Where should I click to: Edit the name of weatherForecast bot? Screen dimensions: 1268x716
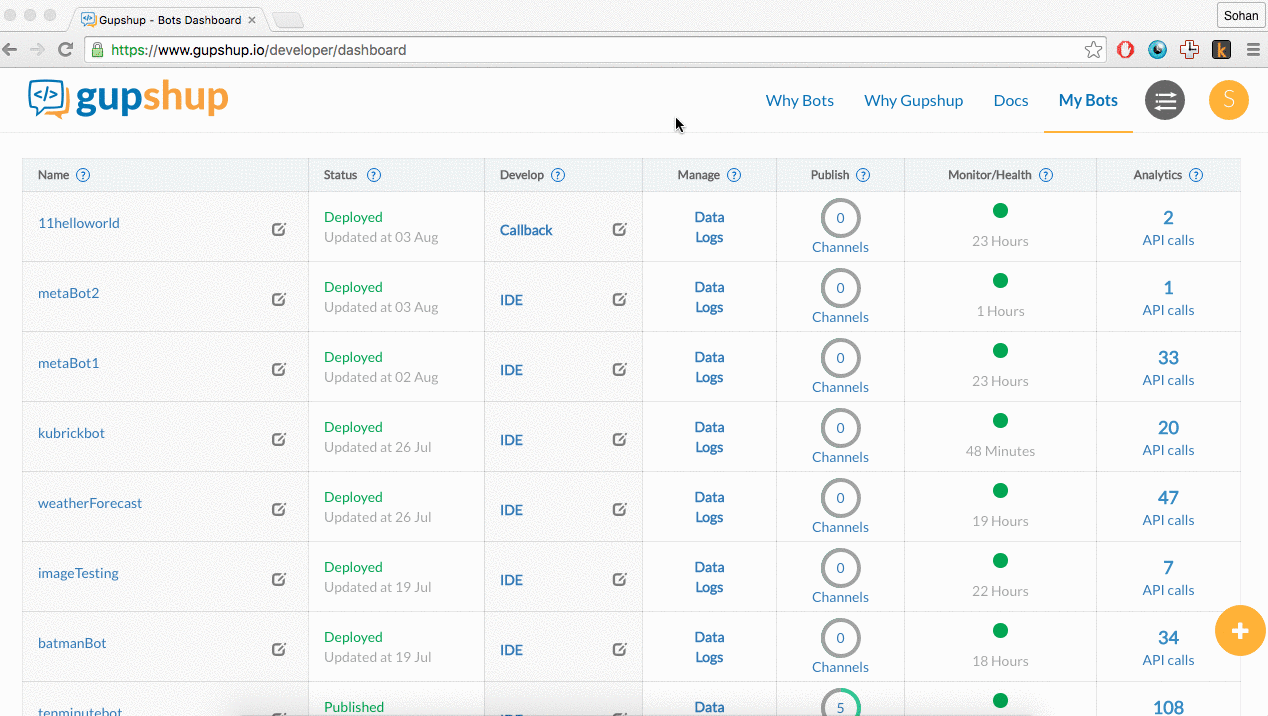279,509
